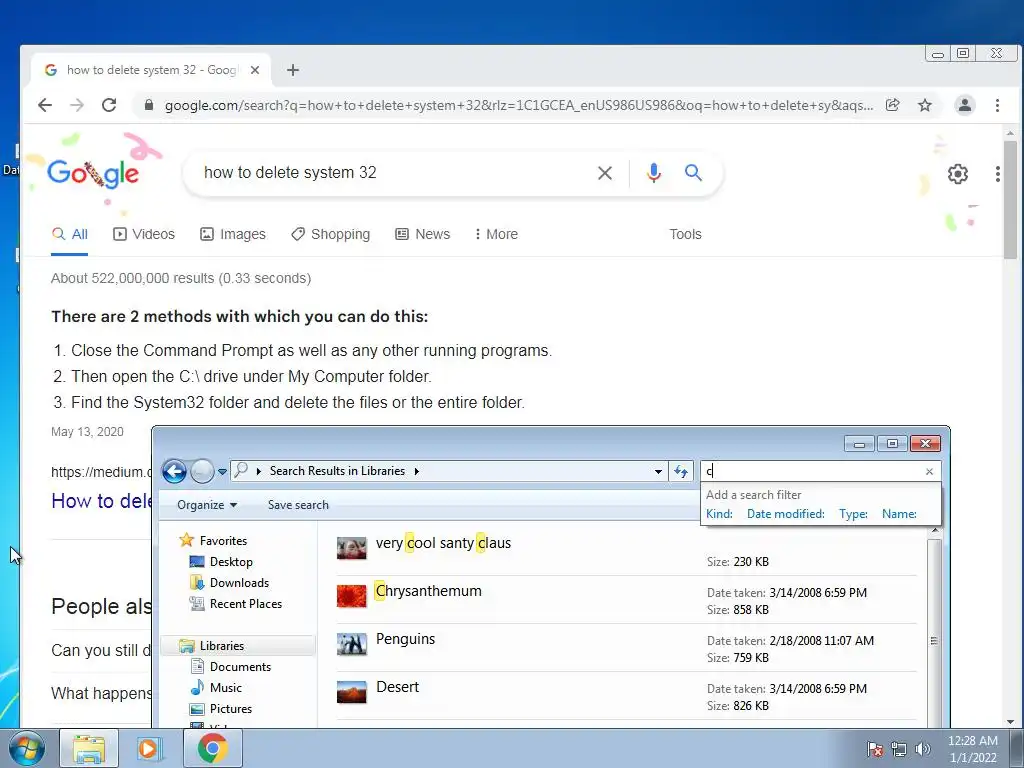Add the Name: search filter
1024x768 pixels.
899,514
